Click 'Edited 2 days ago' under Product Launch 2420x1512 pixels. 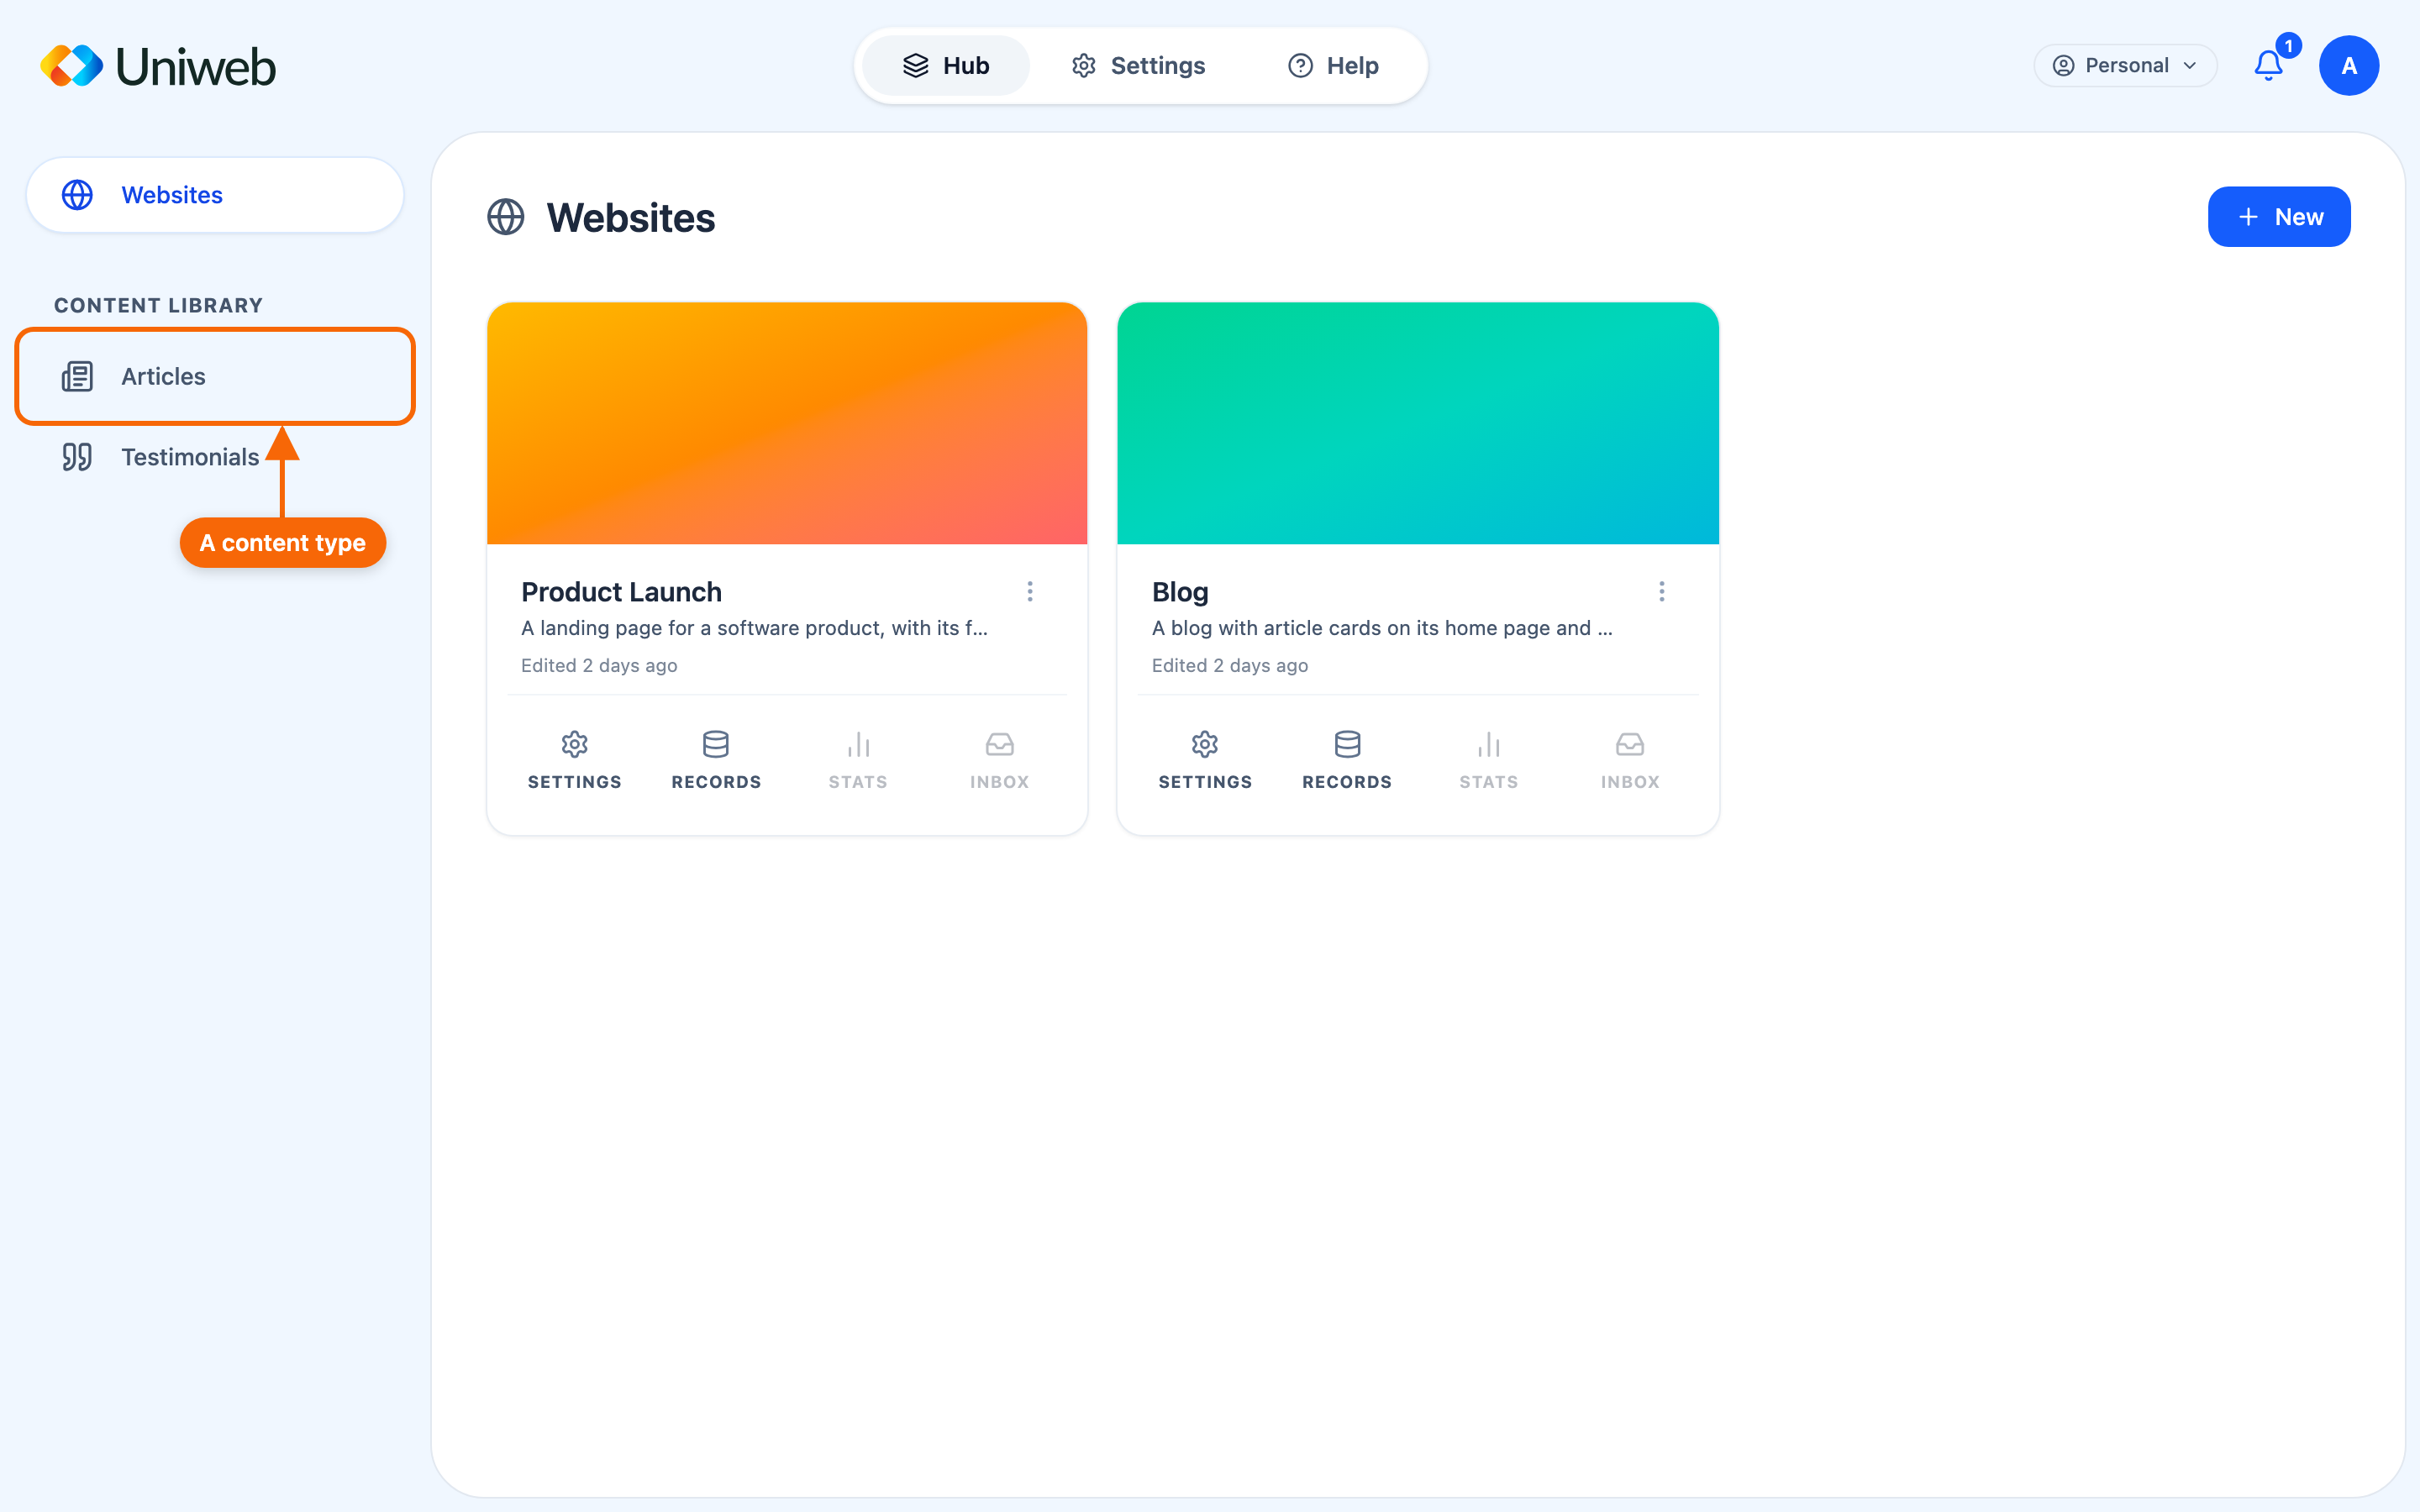tap(599, 665)
